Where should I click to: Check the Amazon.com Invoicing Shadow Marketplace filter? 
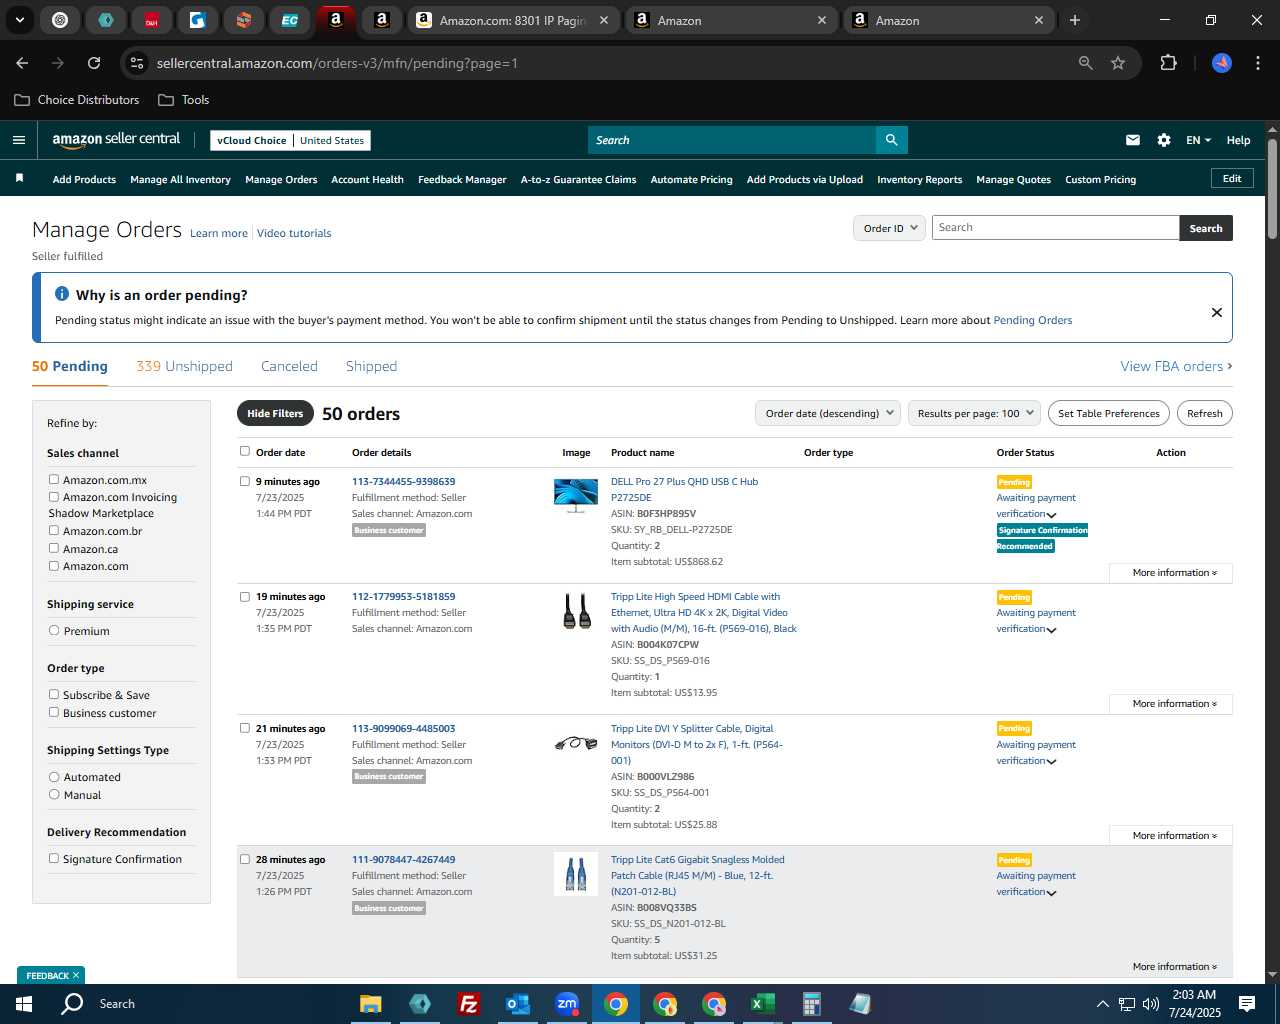point(54,497)
